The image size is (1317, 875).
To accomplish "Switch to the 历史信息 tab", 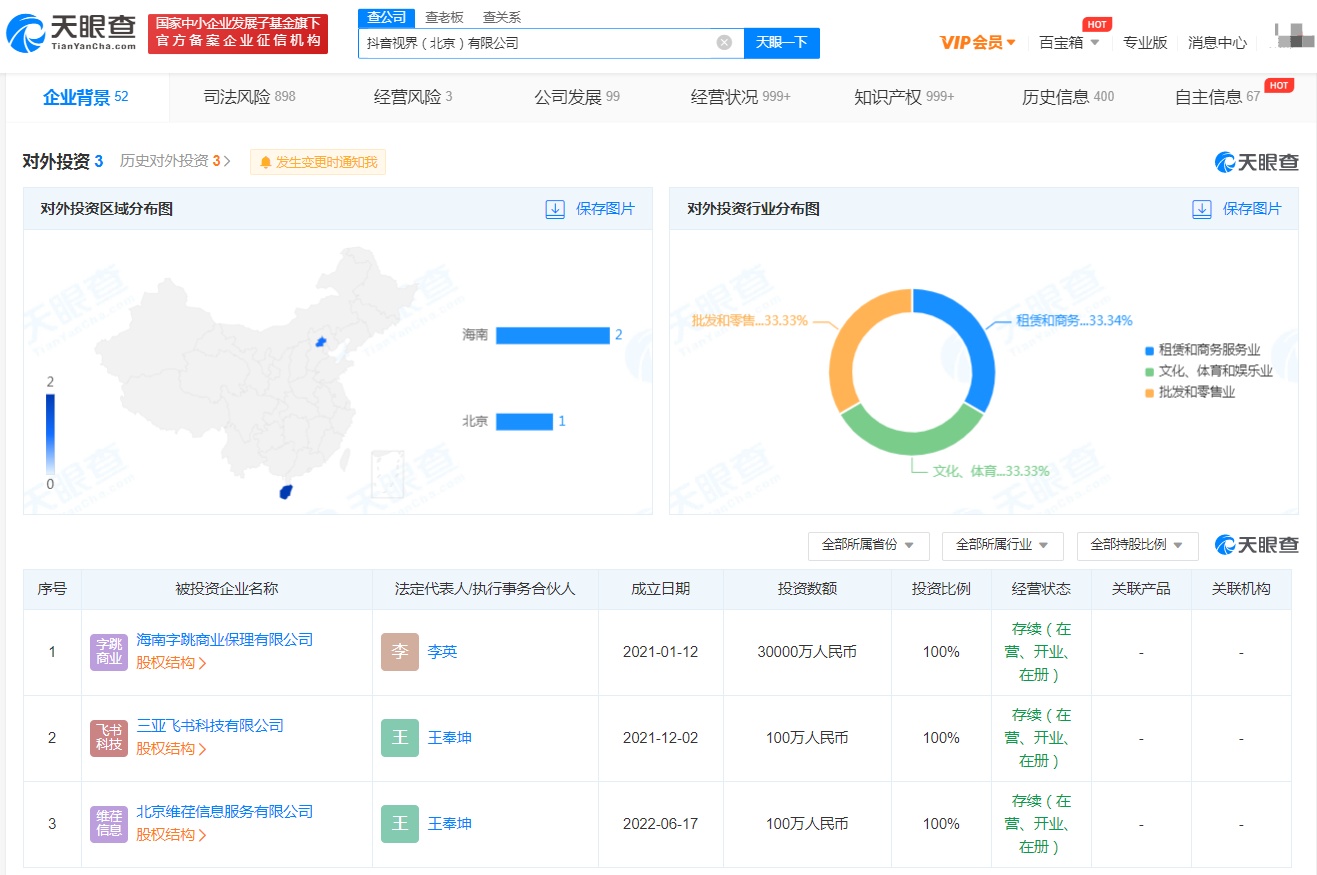I will click(x=1068, y=97).
